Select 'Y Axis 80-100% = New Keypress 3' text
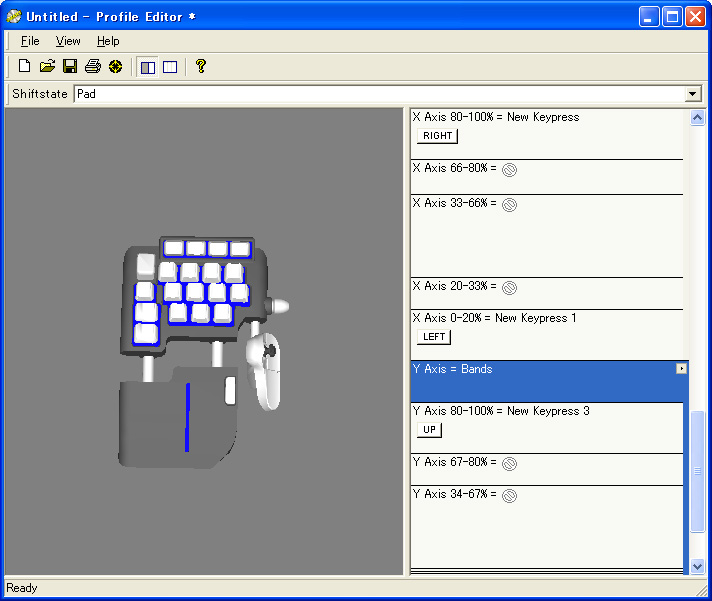Screen dimensions: 712x601 tap(501, 411)
